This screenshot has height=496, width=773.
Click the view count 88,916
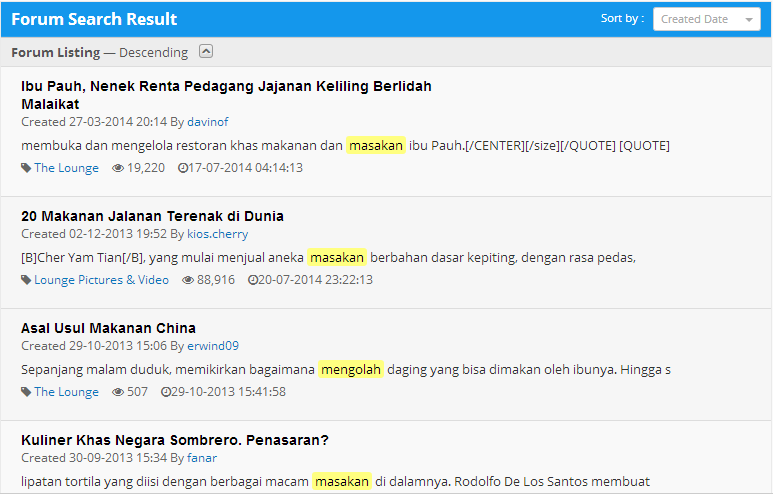[216, 280]
